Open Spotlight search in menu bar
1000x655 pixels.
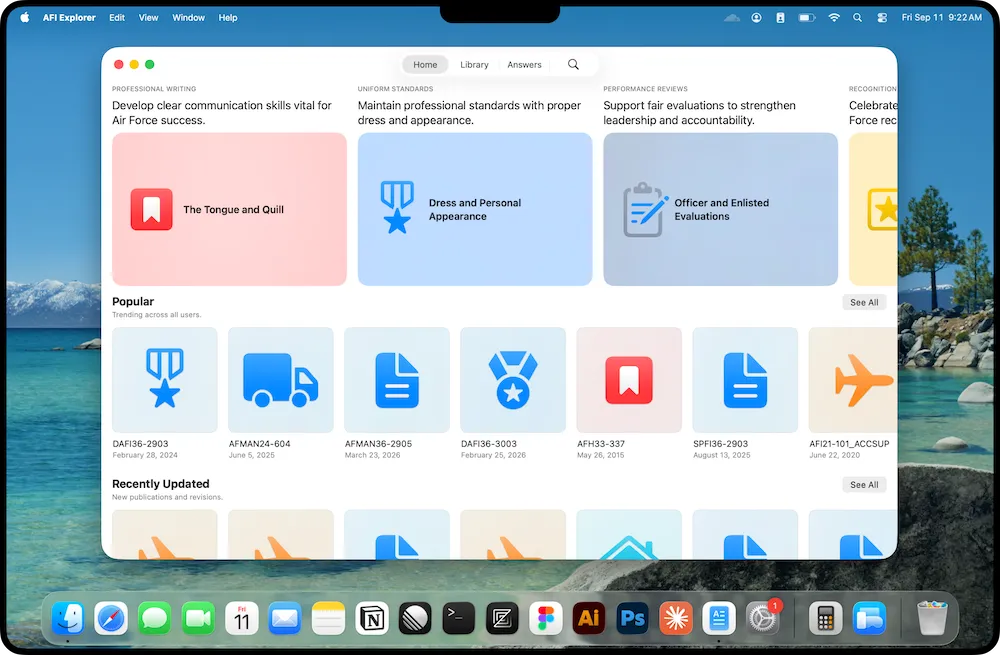pyautogui.click(x=858, y=18)
